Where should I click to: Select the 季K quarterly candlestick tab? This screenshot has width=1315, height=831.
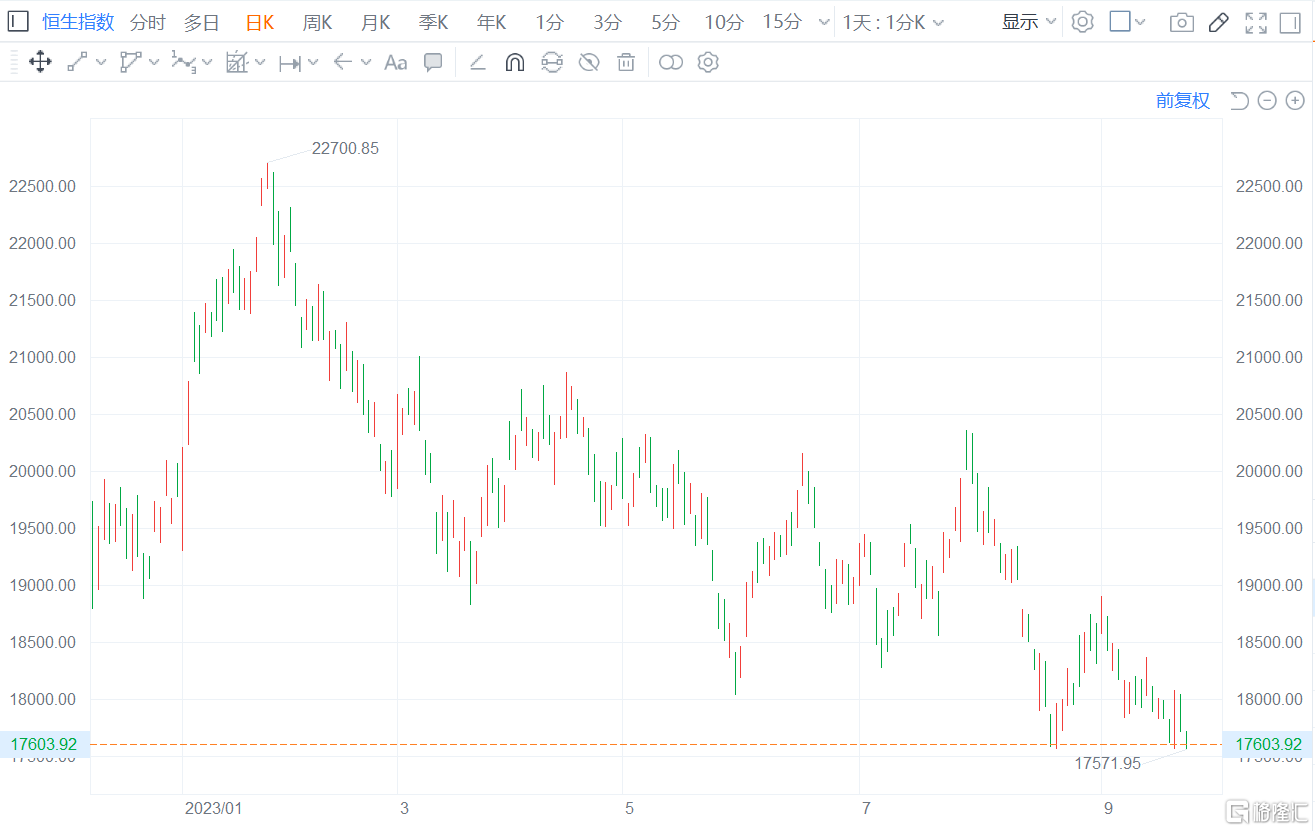434,22
